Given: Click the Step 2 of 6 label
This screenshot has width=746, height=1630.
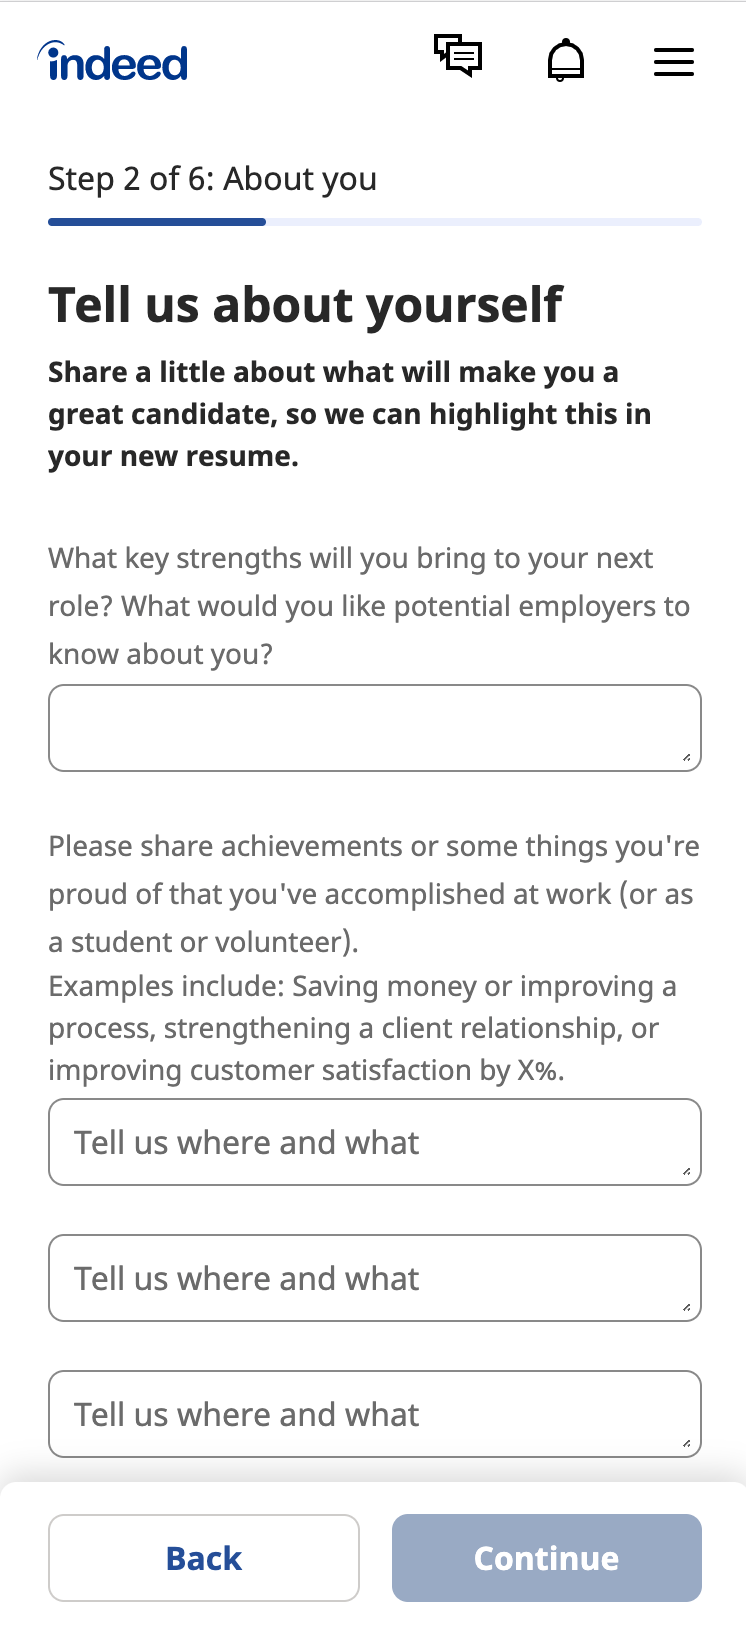Looking at the screenshot, I should tap(212, 179).
